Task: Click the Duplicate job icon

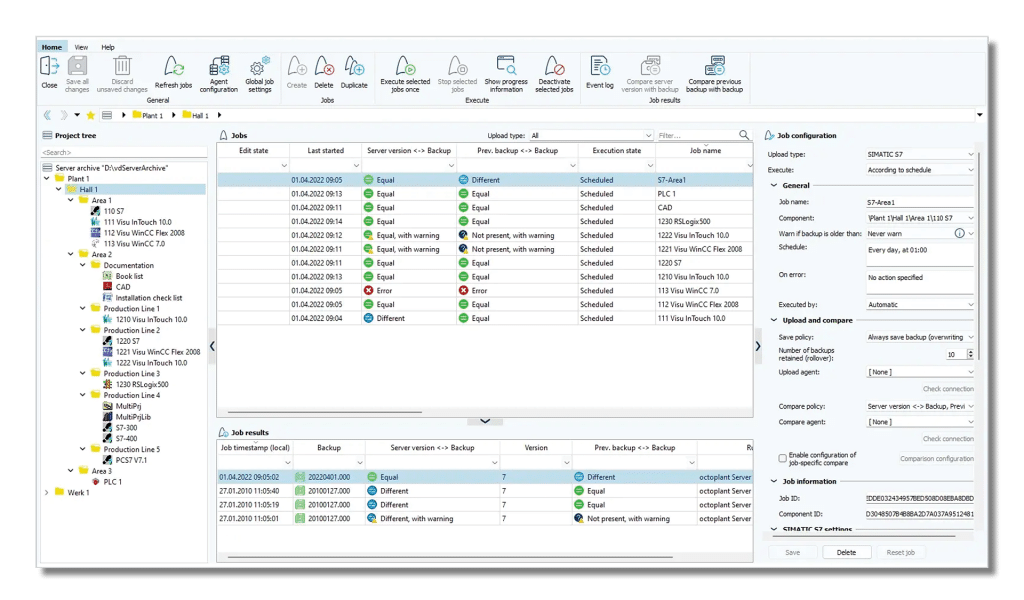Action: click(354, 66)
